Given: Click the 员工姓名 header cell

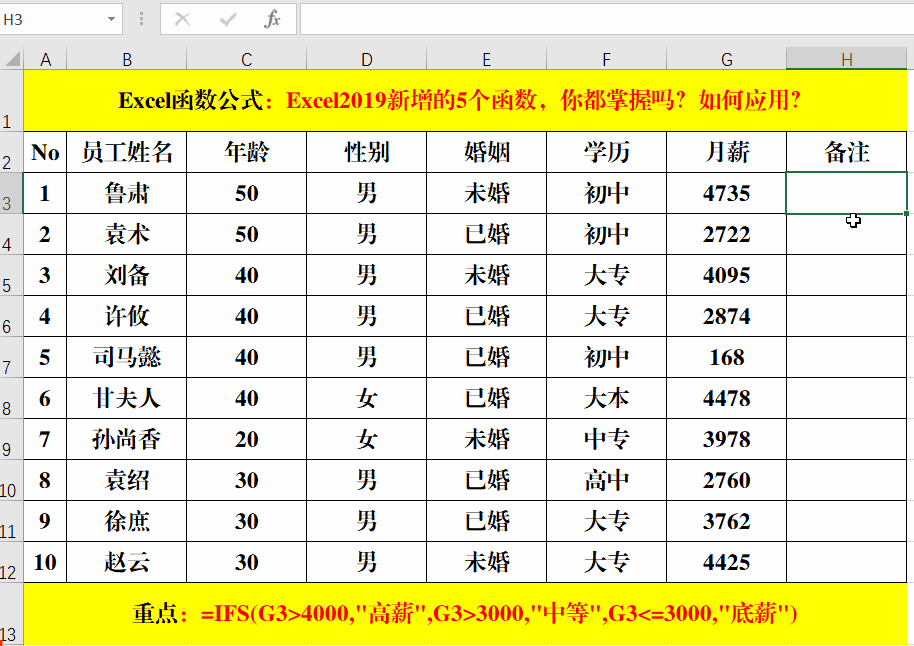Looking at the screenshot, I should (126, 152).
